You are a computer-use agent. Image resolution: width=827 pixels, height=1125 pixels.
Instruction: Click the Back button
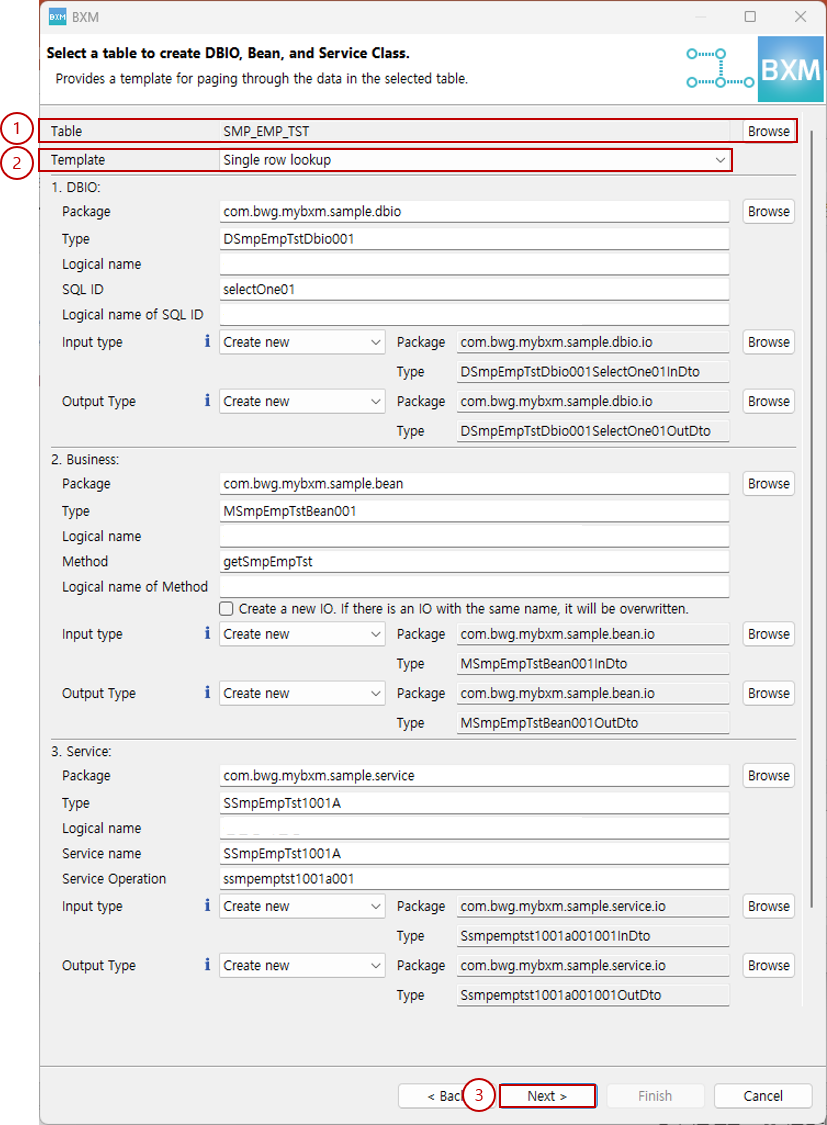pos(440,1095)
